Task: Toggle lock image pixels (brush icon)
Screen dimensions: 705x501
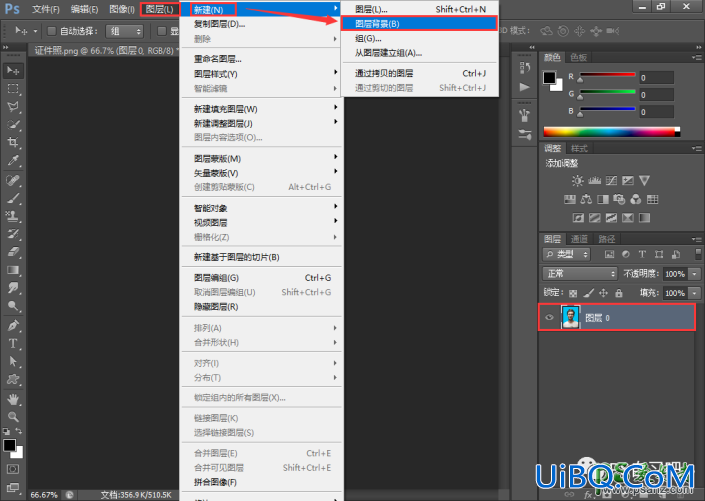Action: point(588,294)
